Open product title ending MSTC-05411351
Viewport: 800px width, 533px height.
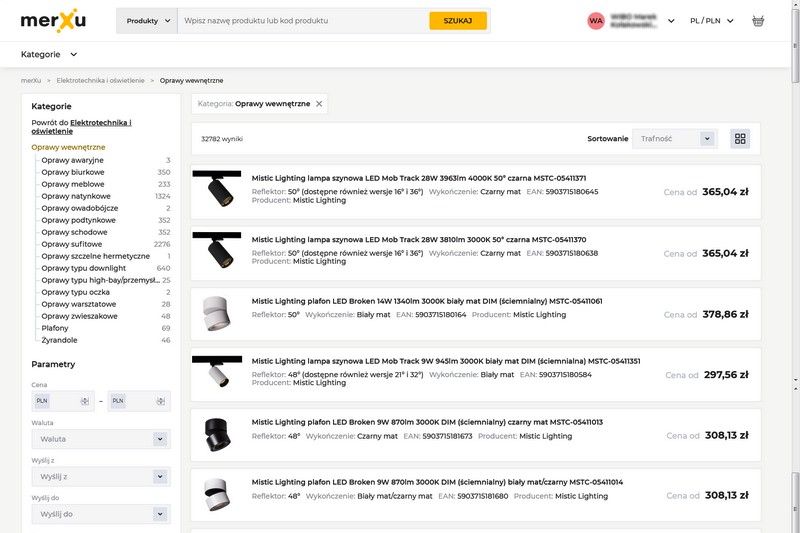pyautogui.click(x=446, y=361)
